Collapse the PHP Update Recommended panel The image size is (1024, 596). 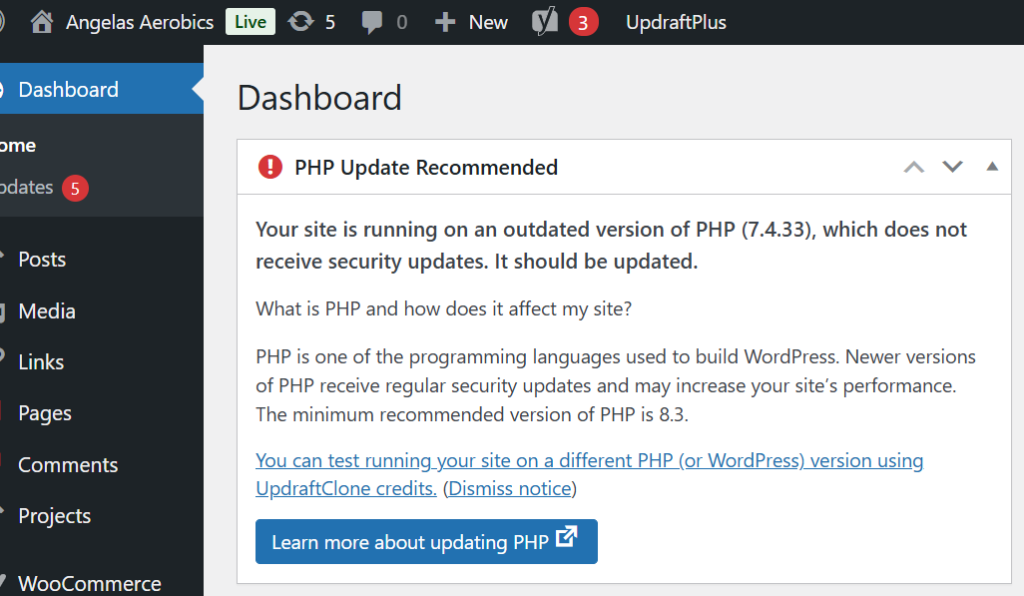pyautogui.click(x=992, y=167)
